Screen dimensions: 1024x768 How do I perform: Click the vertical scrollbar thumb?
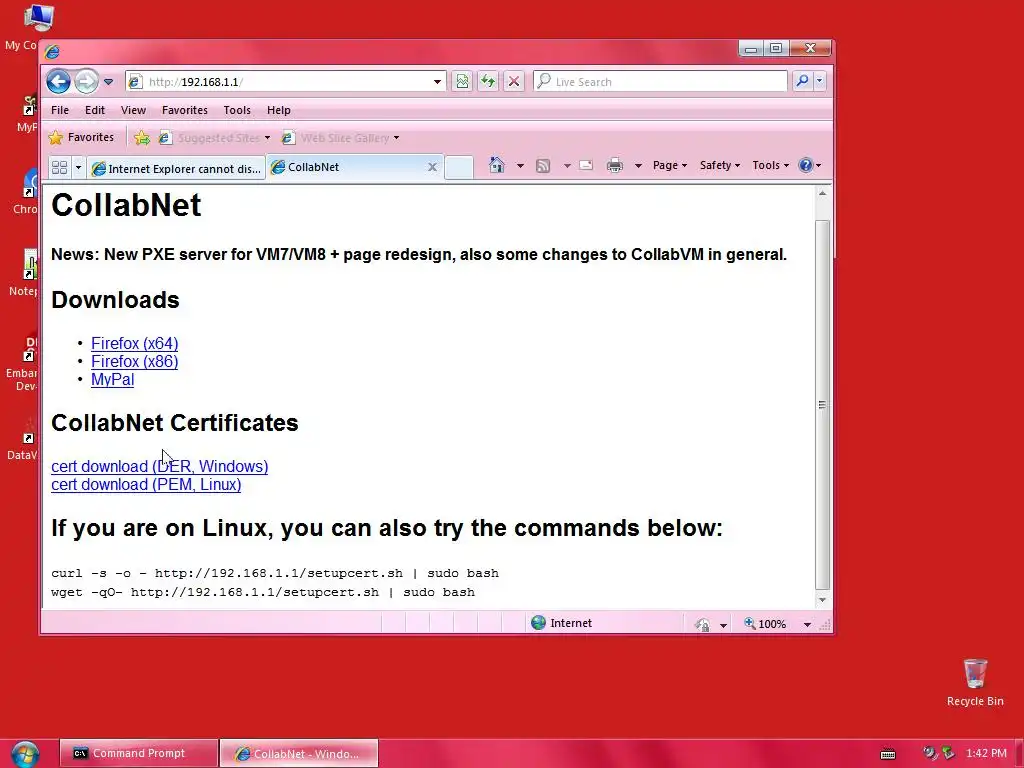click(x=822, y=405)
